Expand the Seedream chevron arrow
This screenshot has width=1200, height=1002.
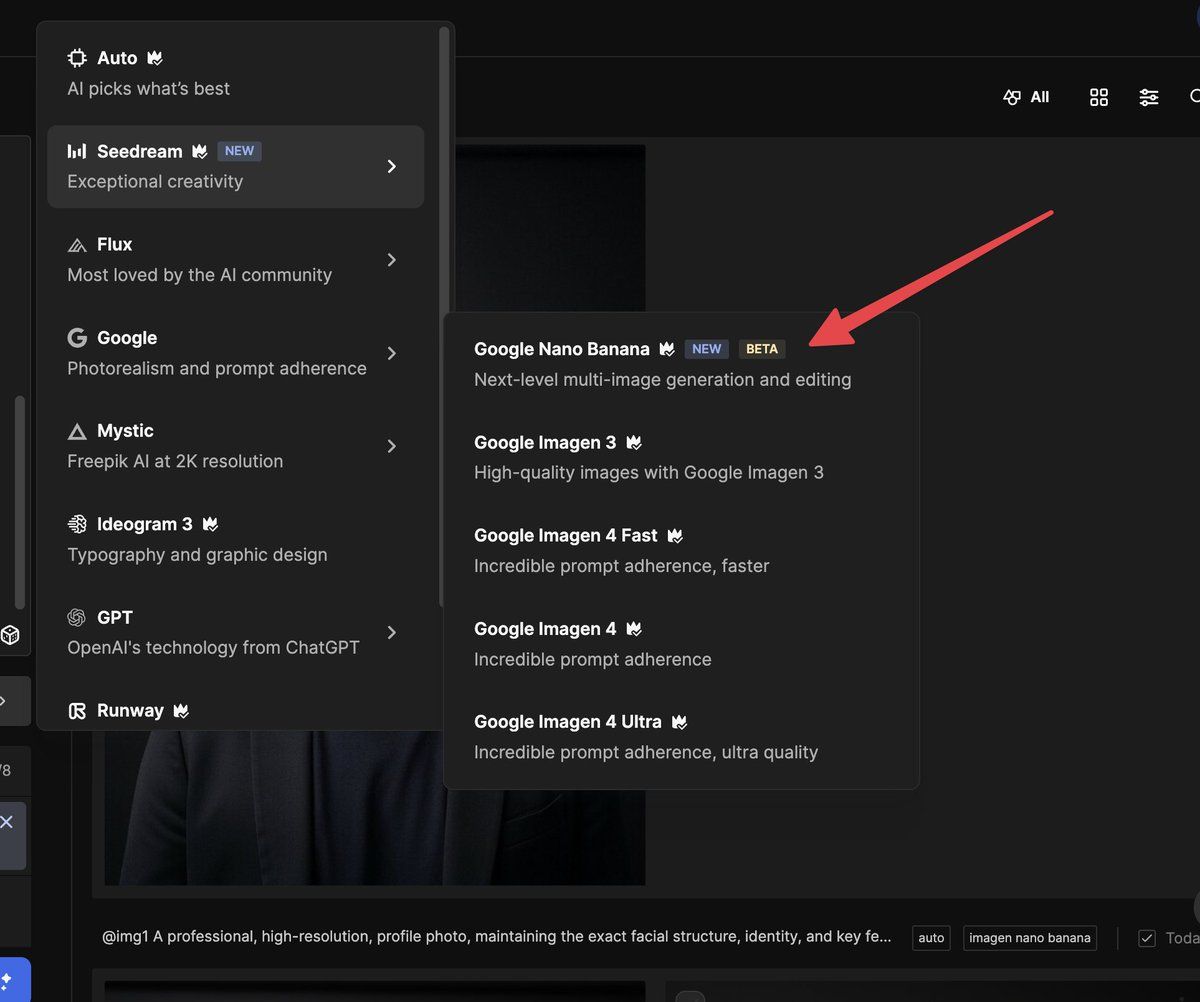[x=392, y=166]
